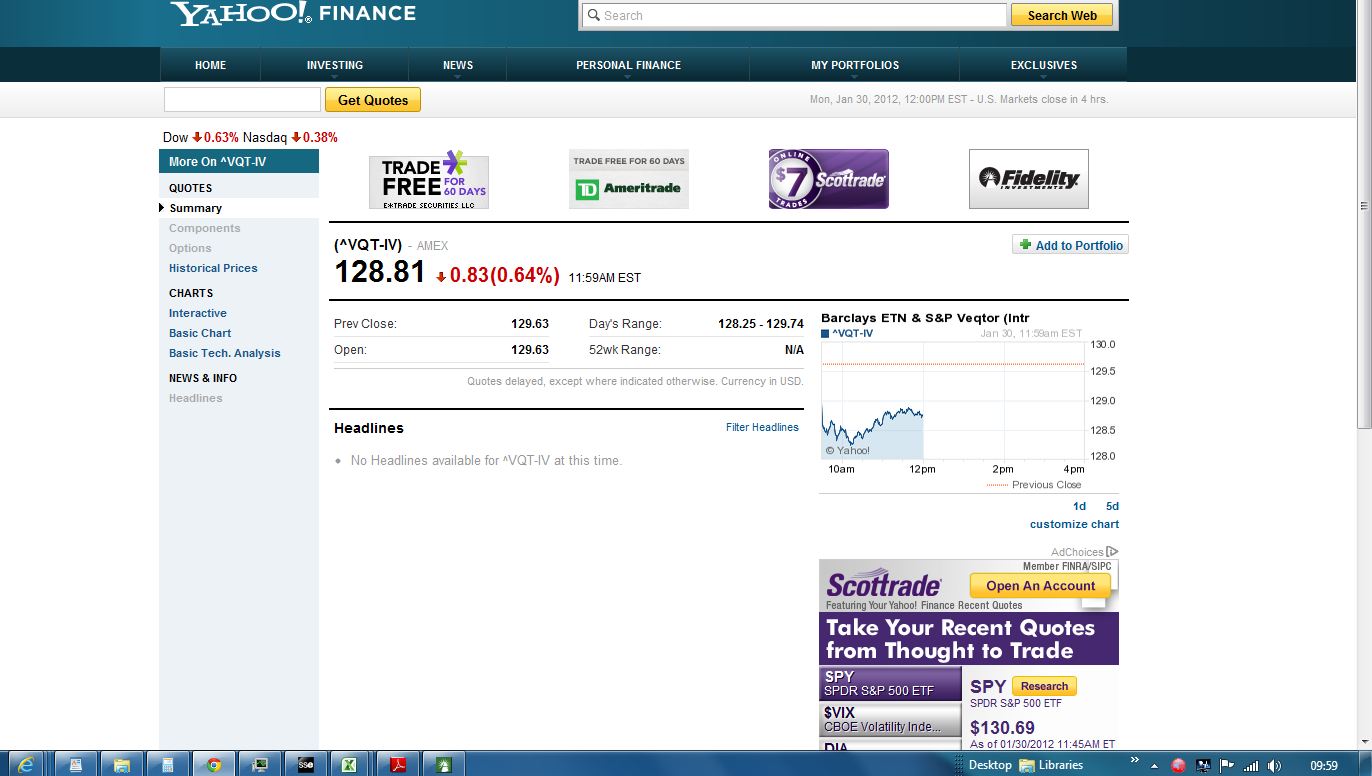Click the SPY Research button
Screen dimensions: 1372x776
point(1044,686)
